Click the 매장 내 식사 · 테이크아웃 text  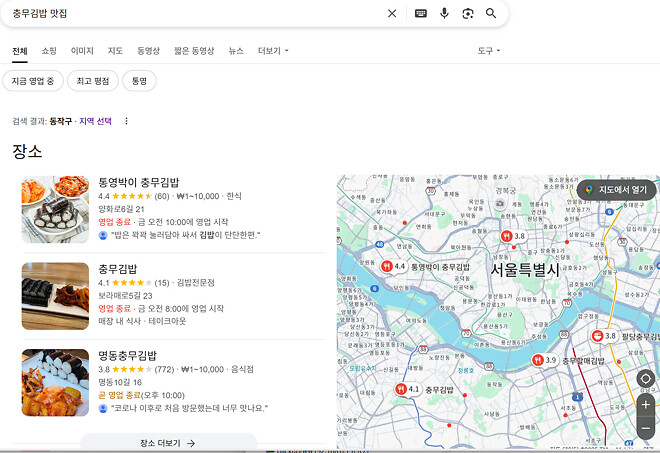click(142, 321)
